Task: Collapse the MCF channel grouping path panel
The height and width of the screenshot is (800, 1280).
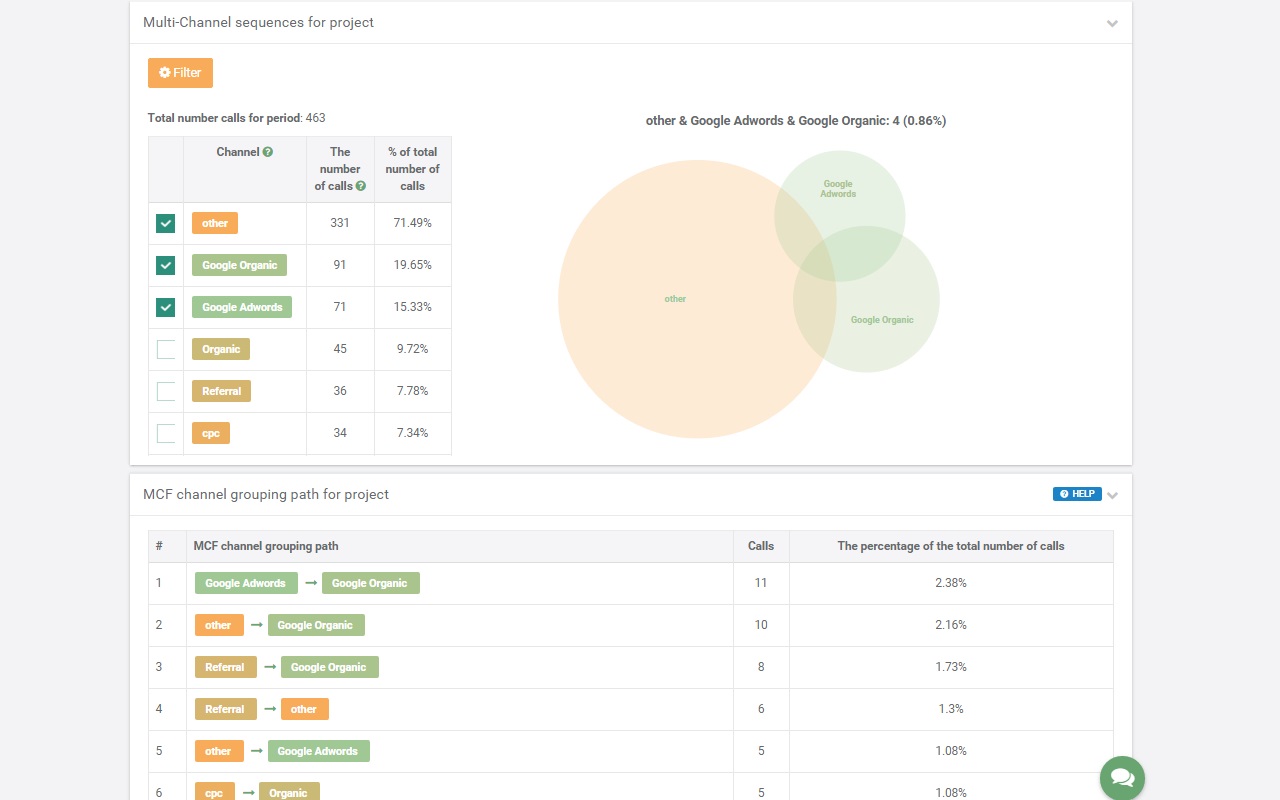Action: (x=1112, y=495)
